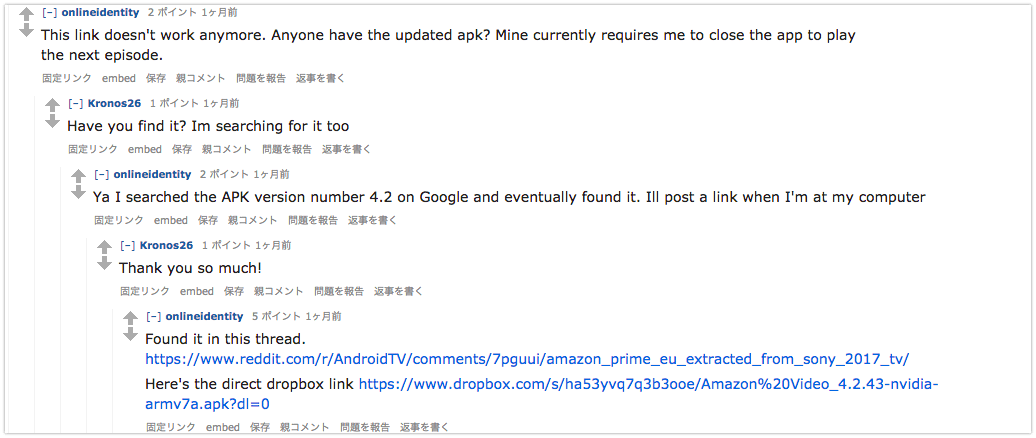Open the direct Dropbox APK link
1036x438 pixels.
click(x=648, y=384)
